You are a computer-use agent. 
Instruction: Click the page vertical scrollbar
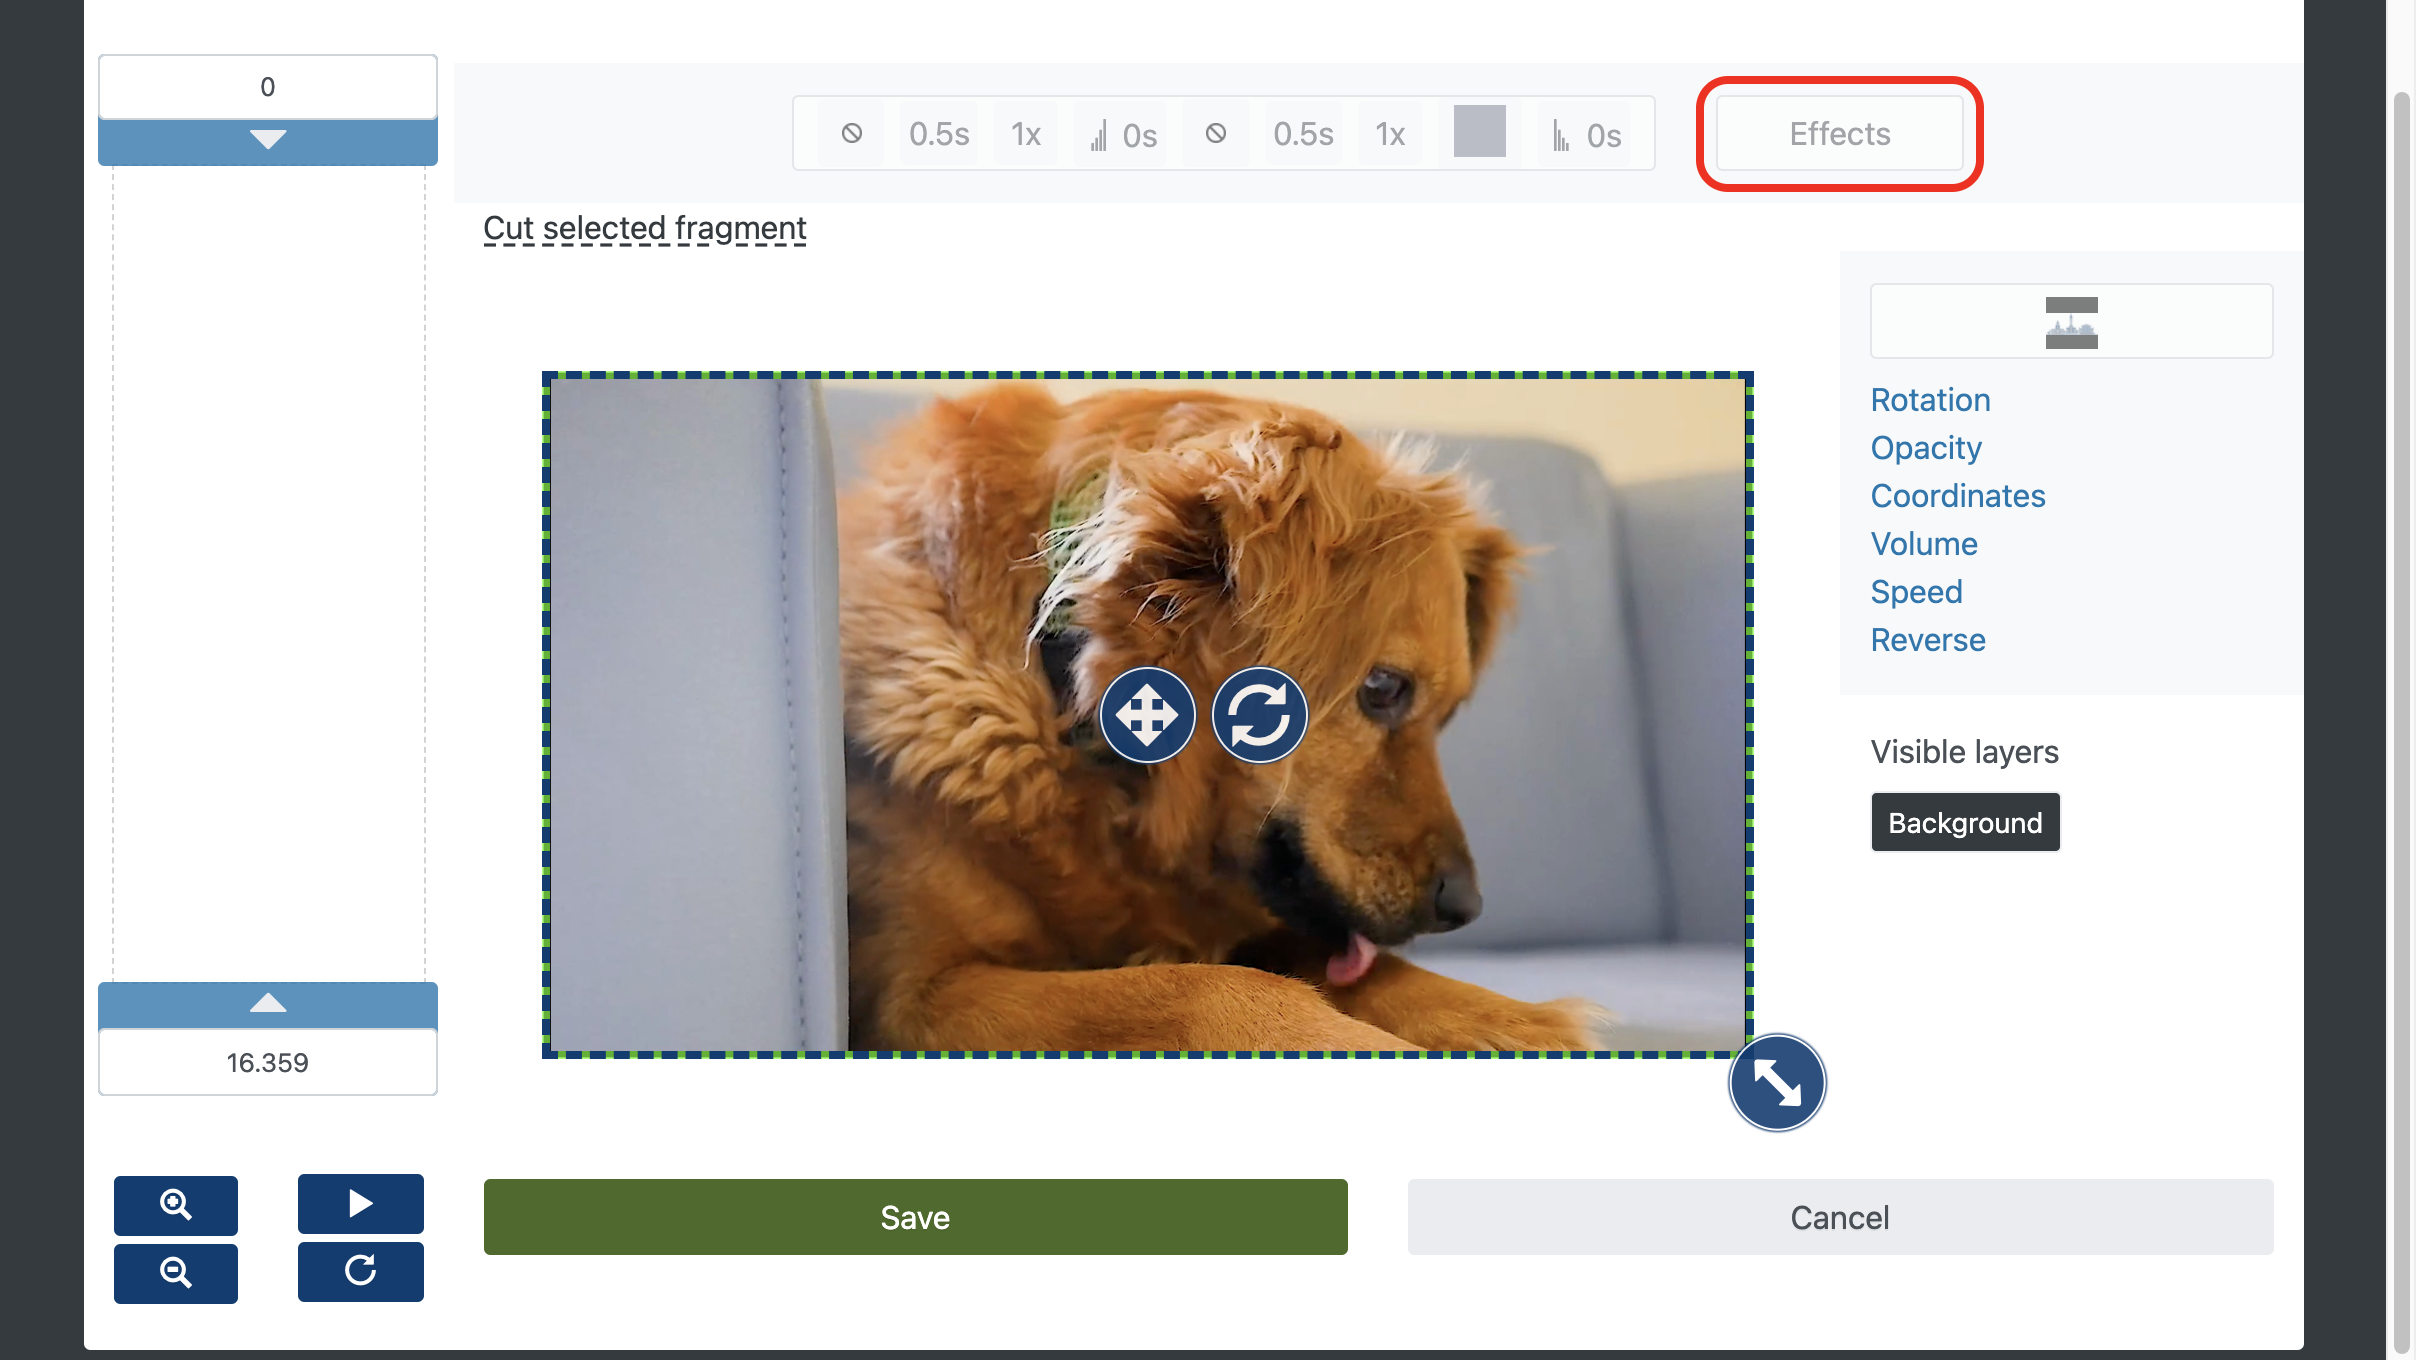click(x=2401, y=722)
